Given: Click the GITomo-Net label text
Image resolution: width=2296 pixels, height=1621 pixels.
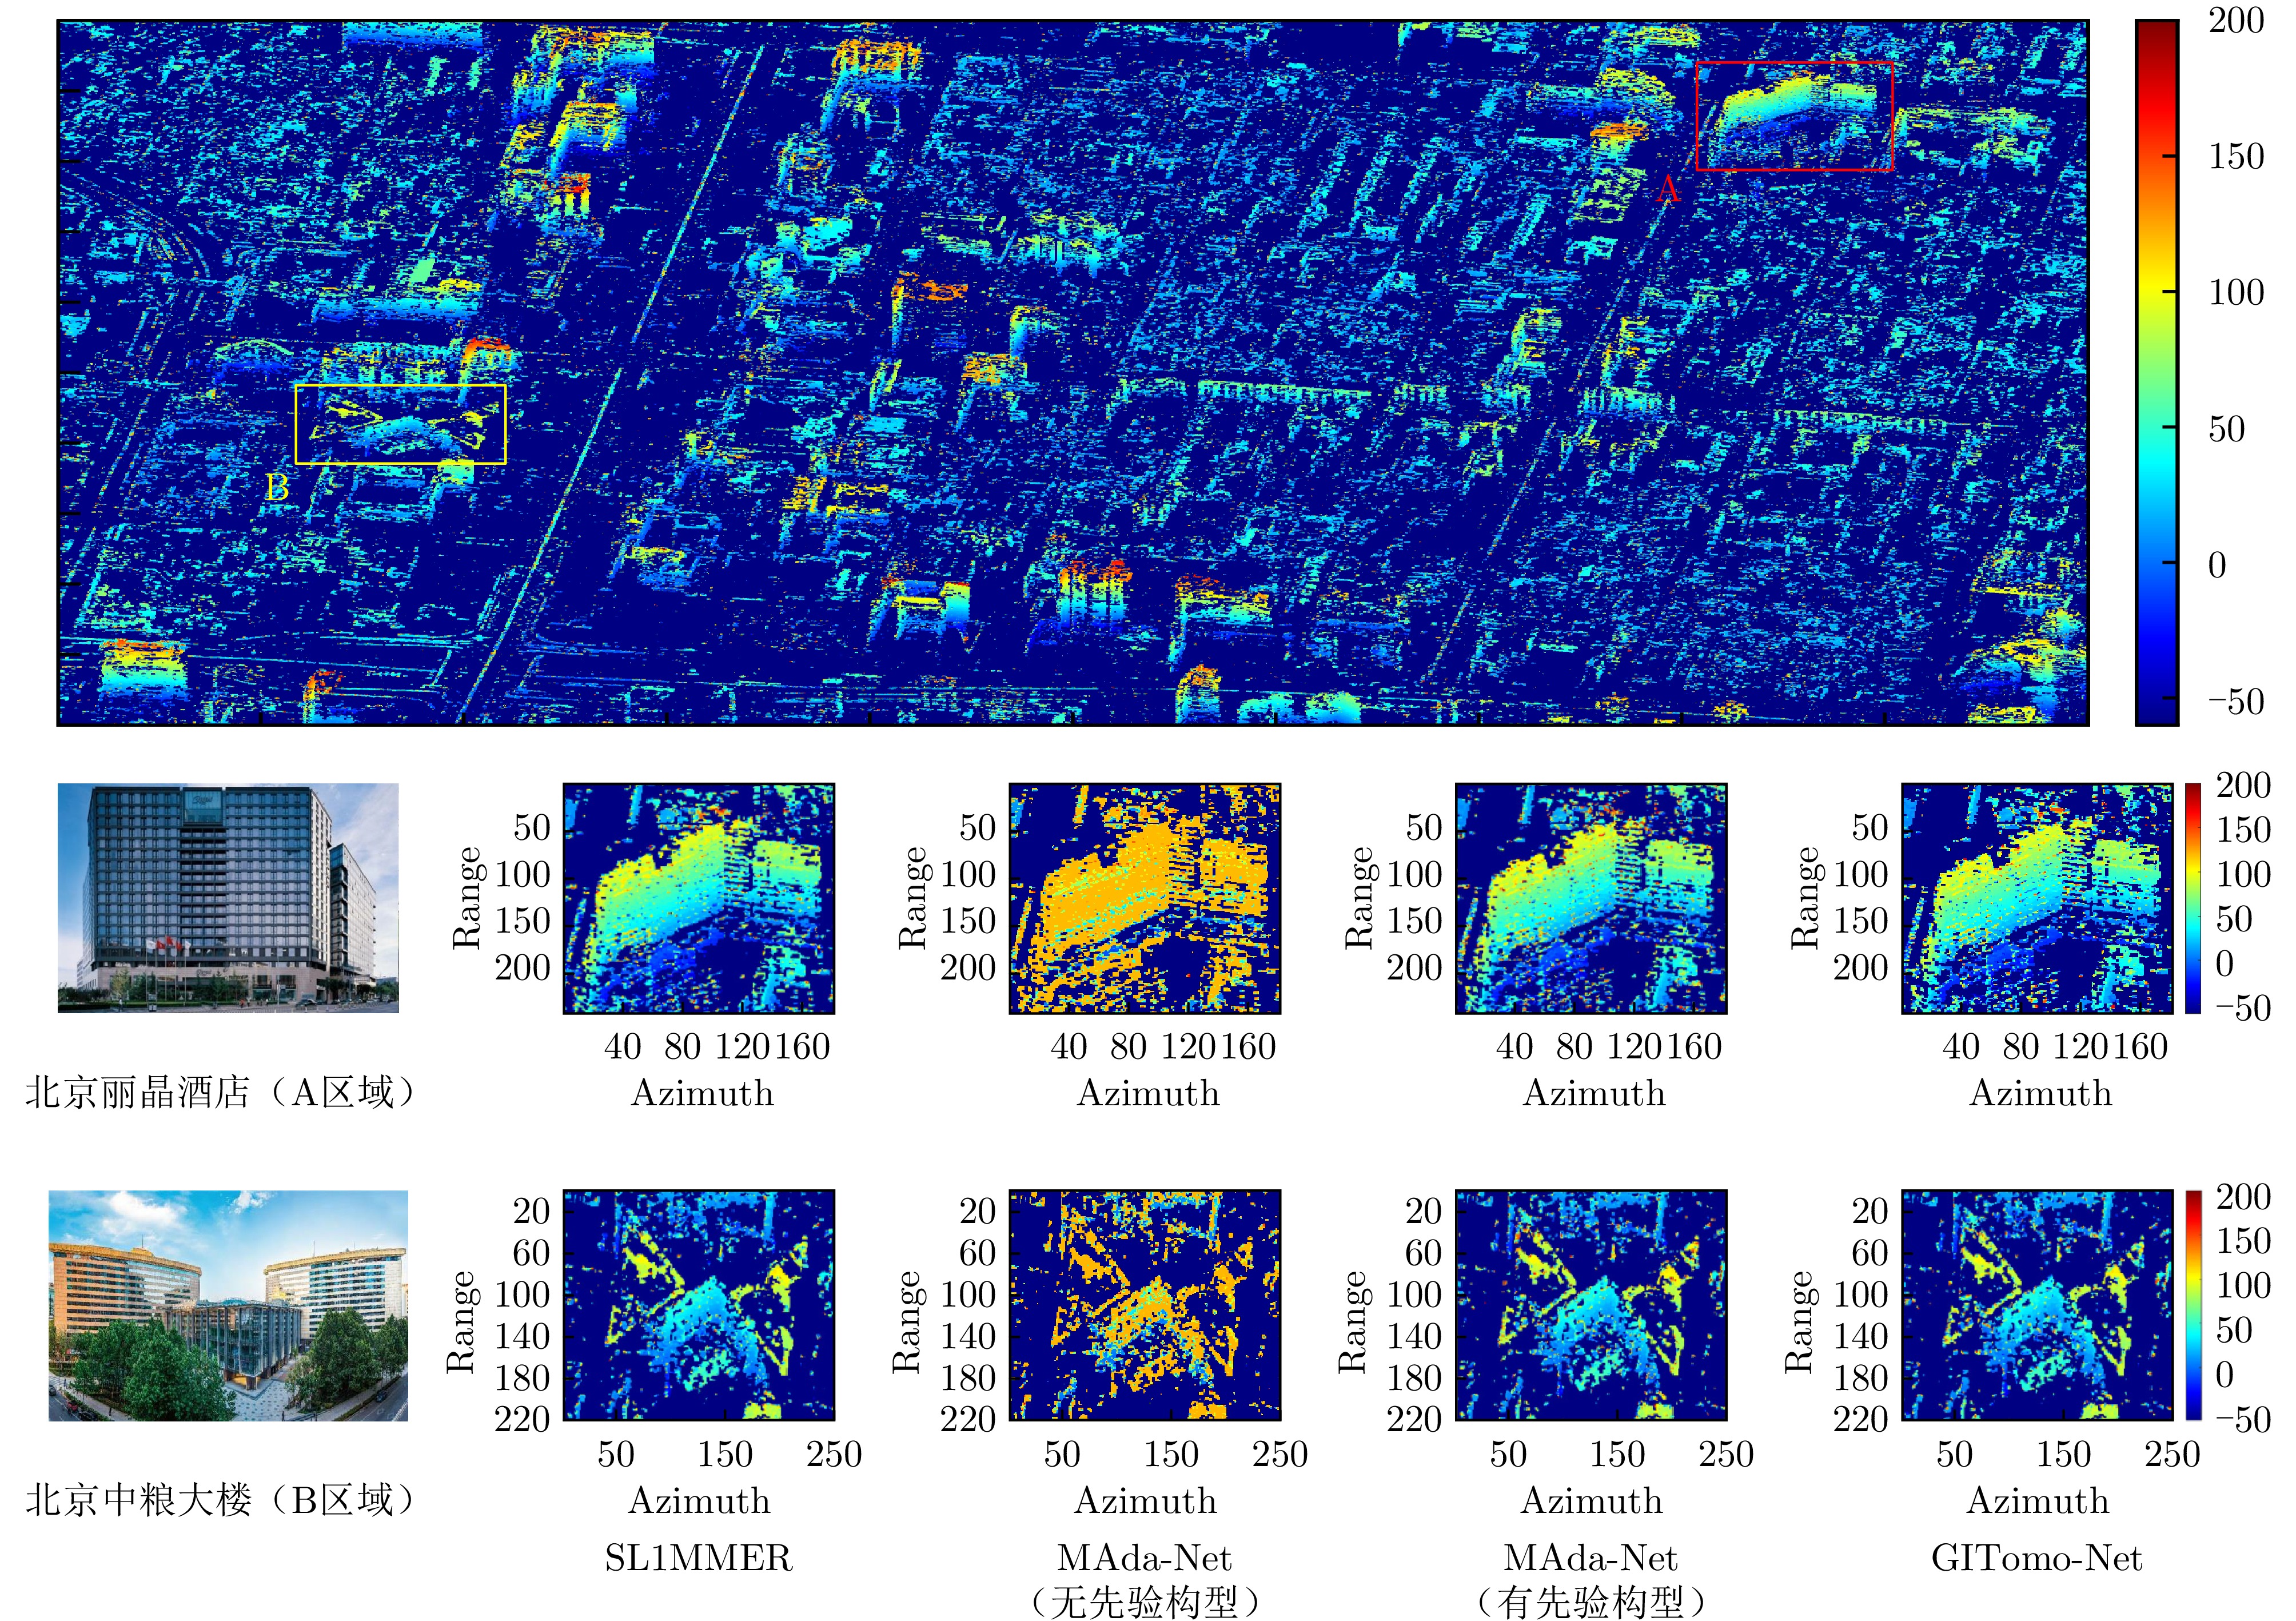Looking at the screenshot, I should point(2036,1557).
